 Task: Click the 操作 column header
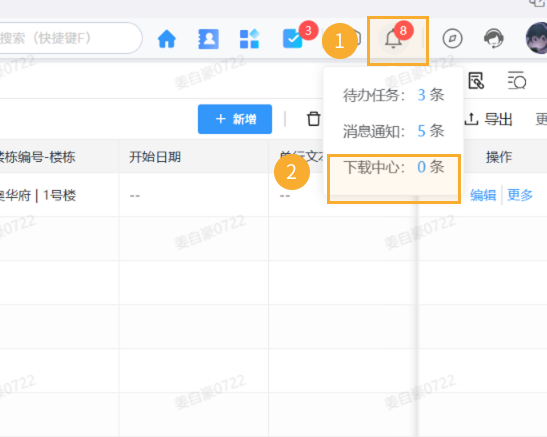pyautogui.click(x=499, y=157)
